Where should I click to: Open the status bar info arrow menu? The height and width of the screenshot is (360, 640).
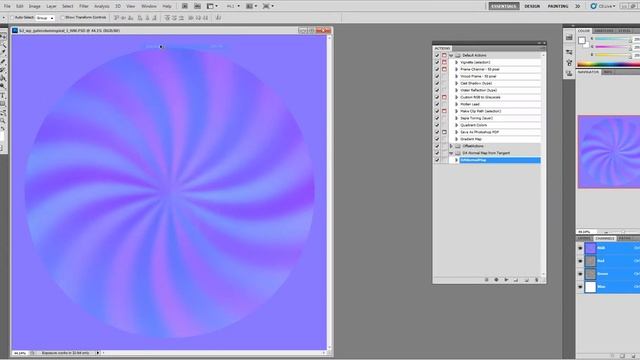[x=98, y=353]
